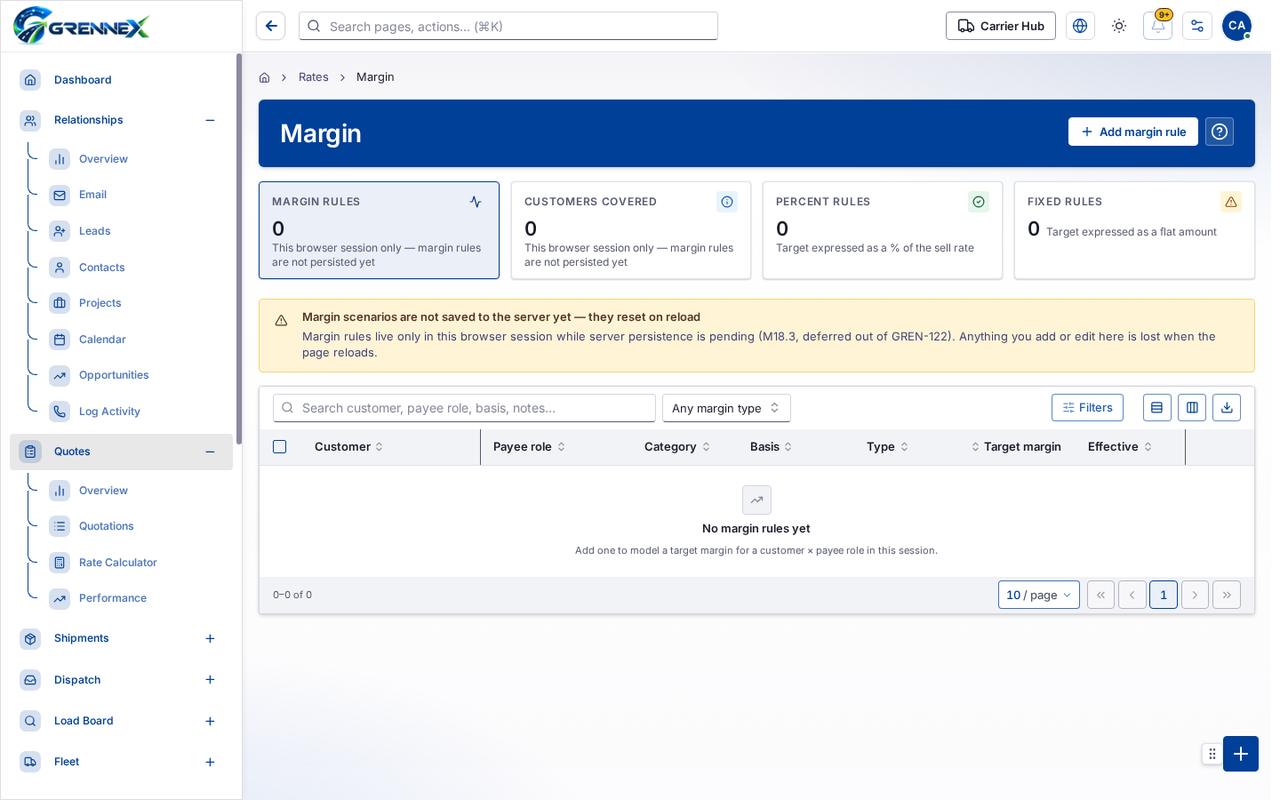Click the export download icon
This screenshot has width=1280, height=800.
[x=1227, y=408]
